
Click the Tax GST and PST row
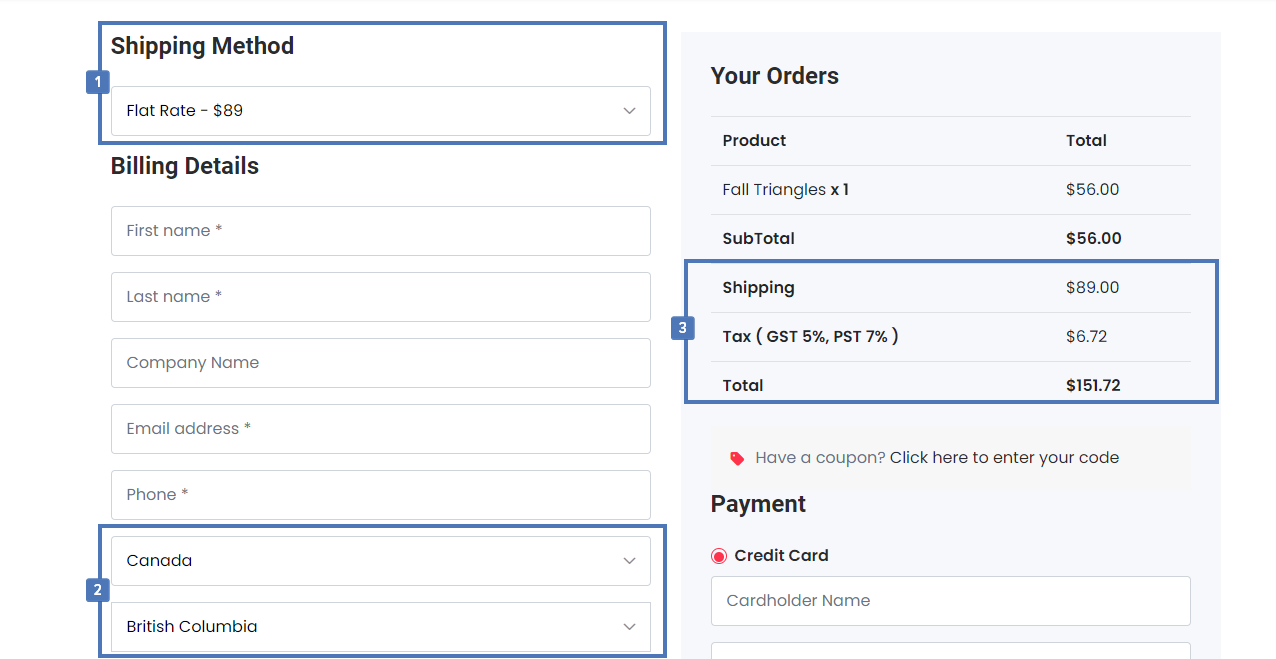[x=808, y=336]
